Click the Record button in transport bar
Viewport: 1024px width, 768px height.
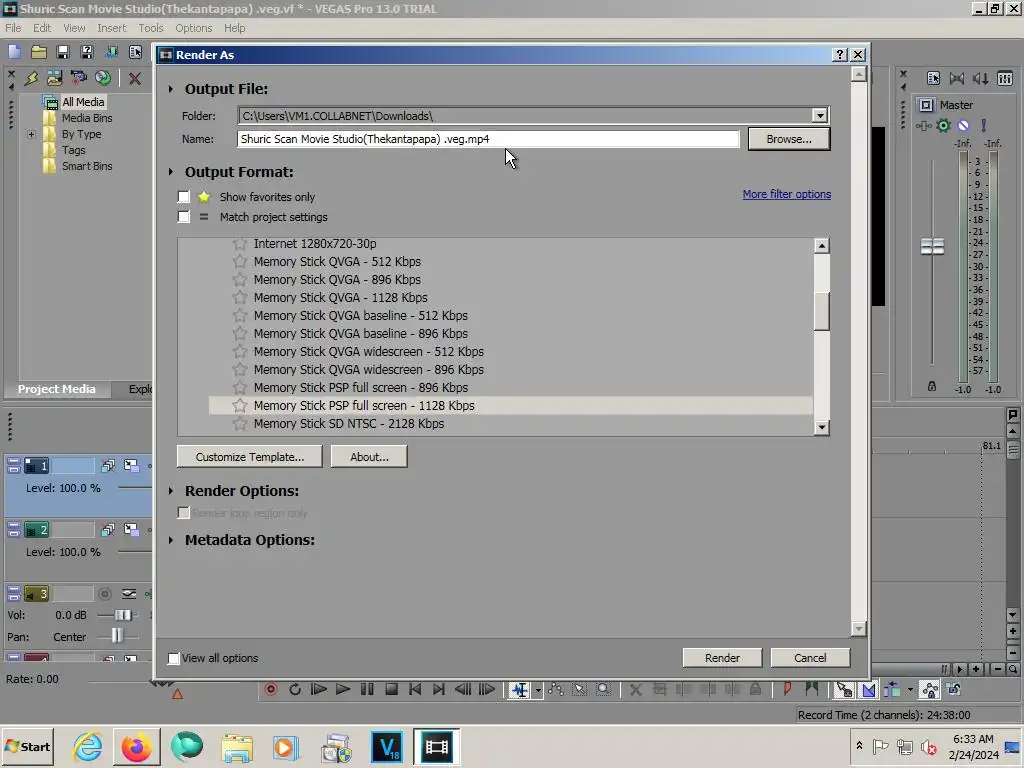click(x=271, y=689)
